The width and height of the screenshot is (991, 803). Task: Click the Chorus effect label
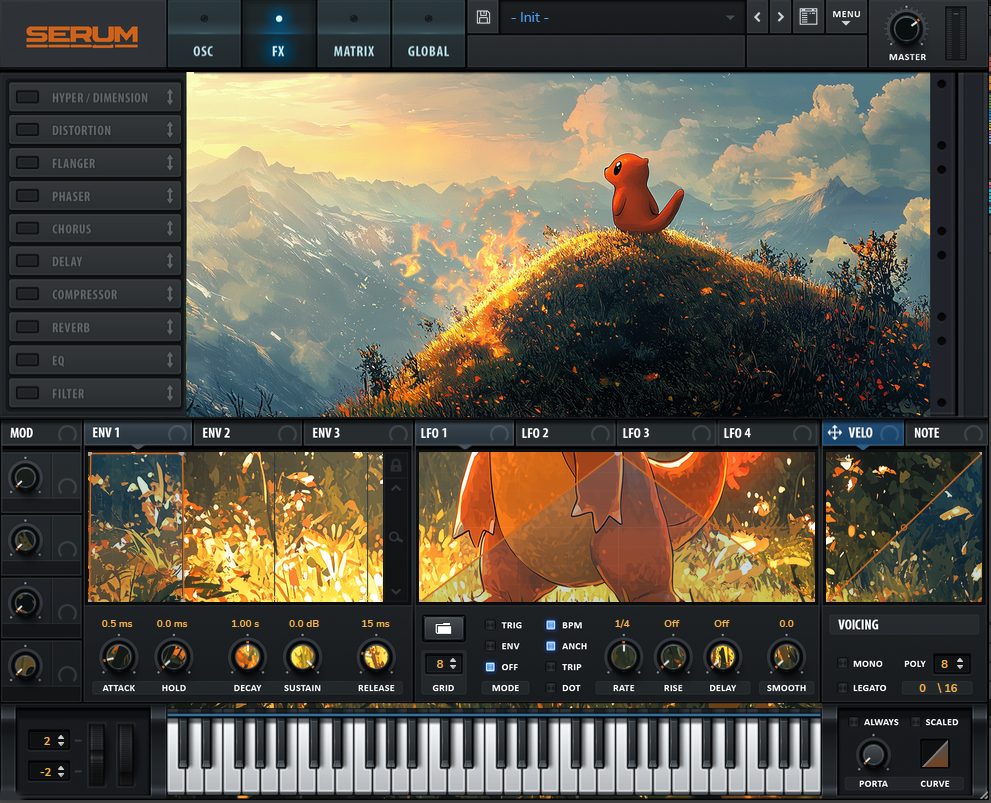tap(71, 229)
